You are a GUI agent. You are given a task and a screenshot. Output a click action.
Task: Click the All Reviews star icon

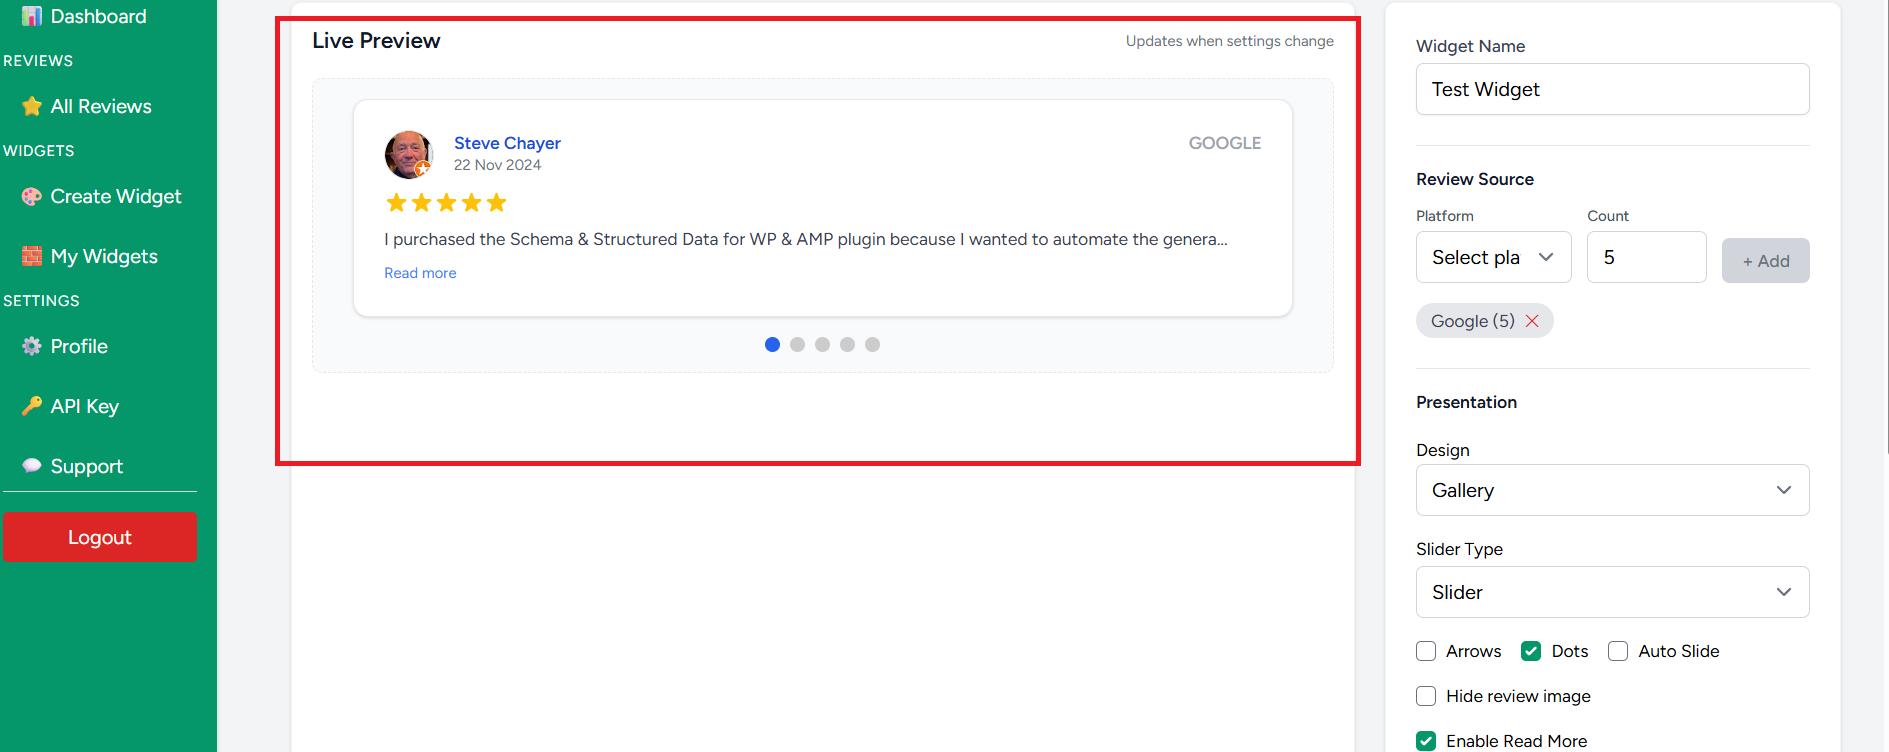pyautogui.click(x=32, y=106)
